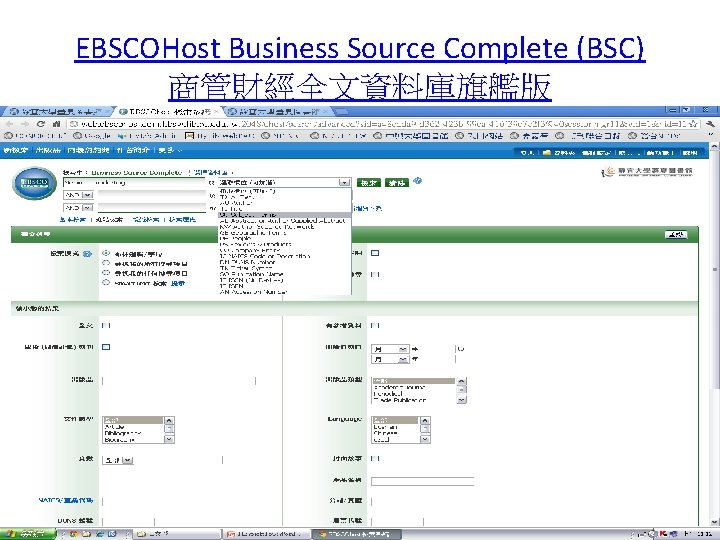Viewport: 720px width, 540px height.
Task: Open the folder icon in the top blue bar
Action: coord(546,152)
